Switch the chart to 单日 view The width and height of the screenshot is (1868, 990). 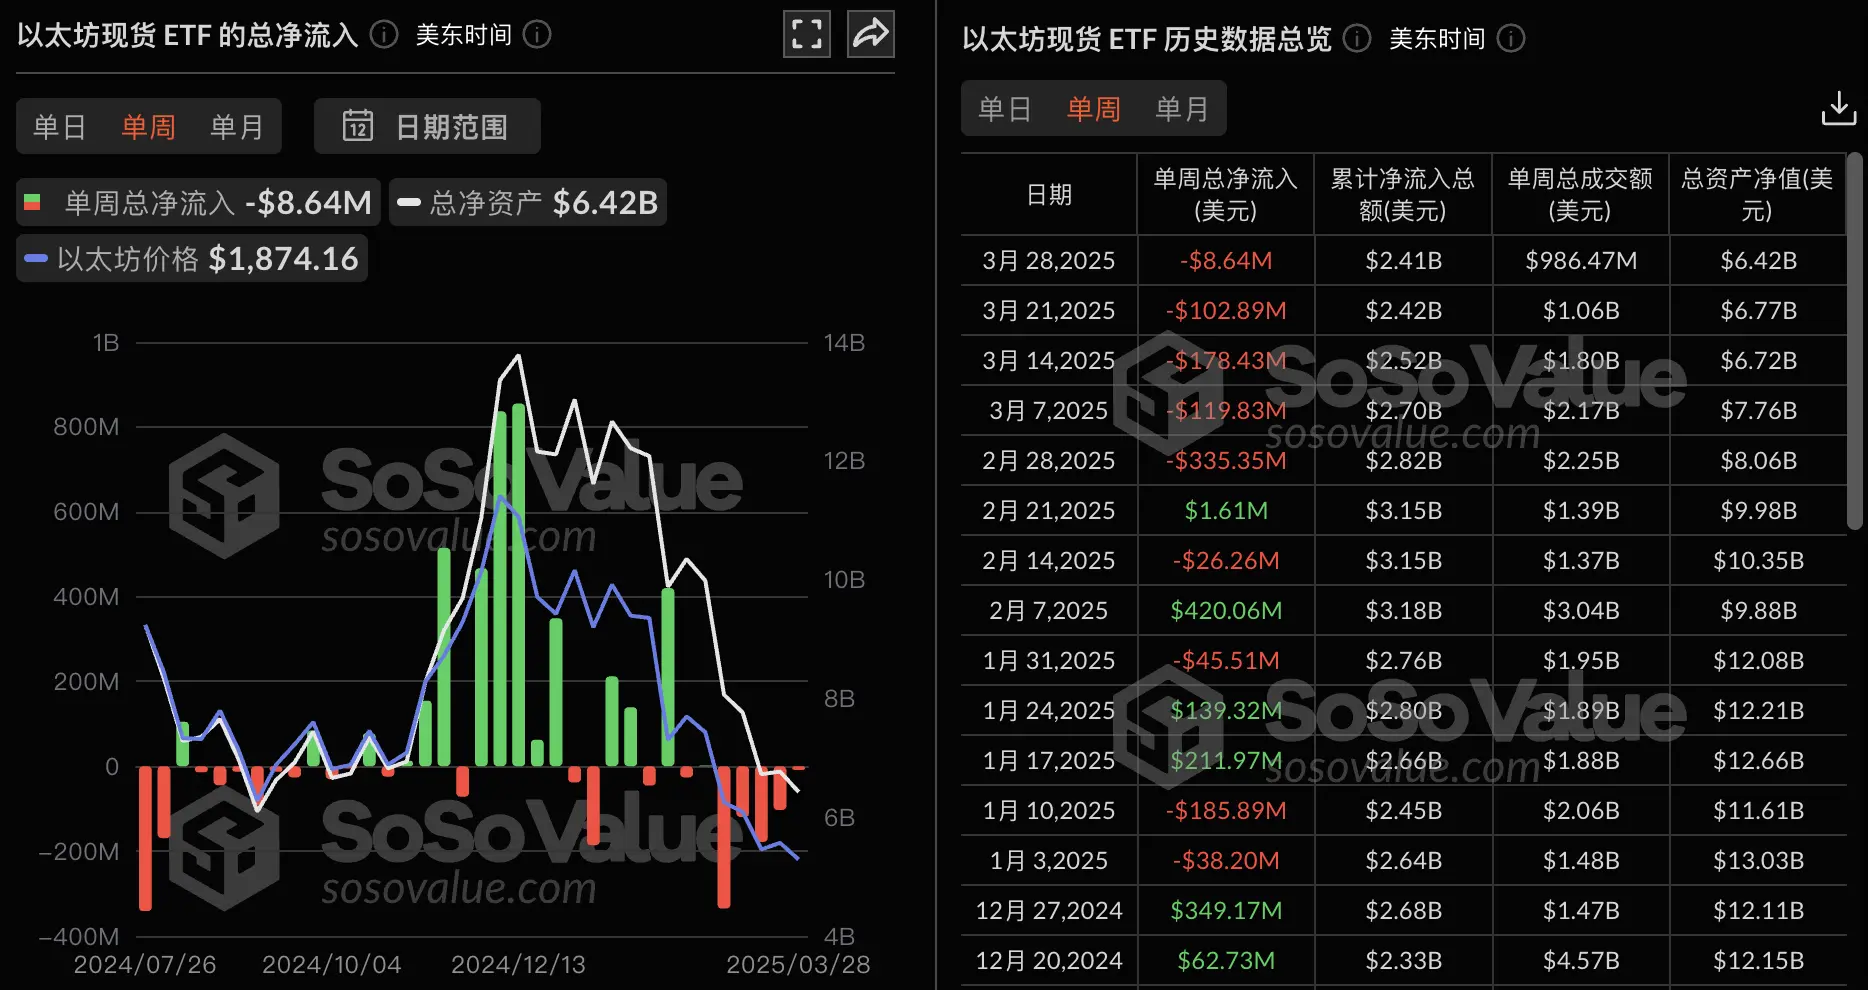point(59,126)
